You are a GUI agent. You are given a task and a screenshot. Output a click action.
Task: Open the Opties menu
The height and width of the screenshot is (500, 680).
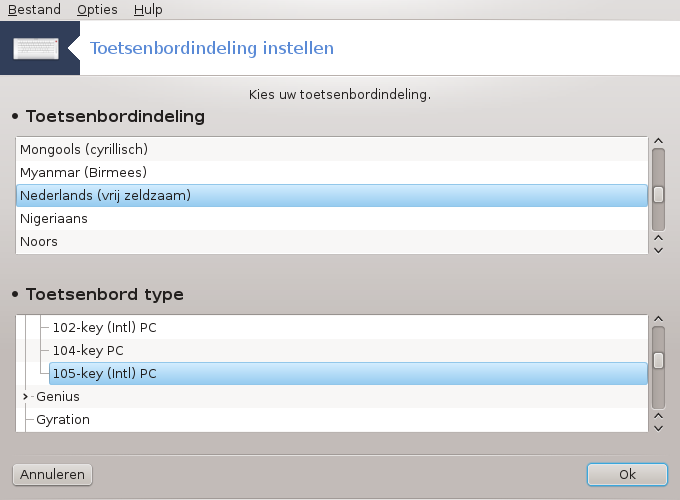coord(97,10)
